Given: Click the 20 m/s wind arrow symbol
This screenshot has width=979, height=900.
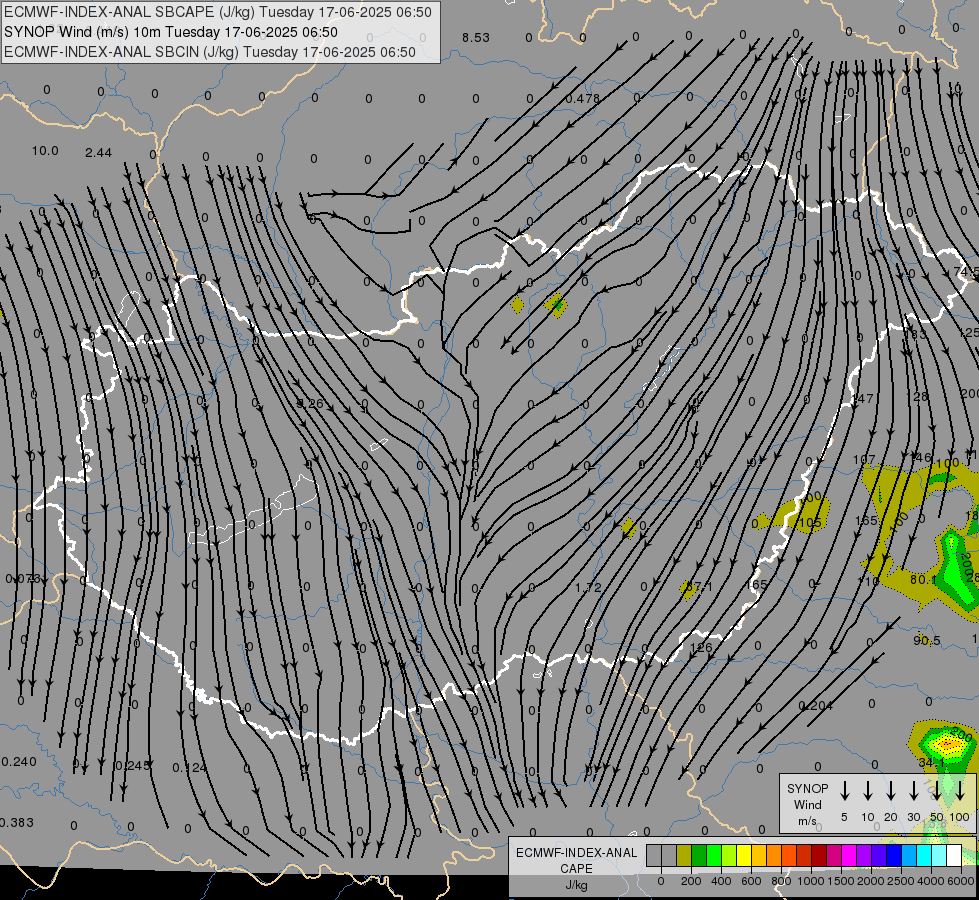Looking at the screenshot, I should pos(891,790).
